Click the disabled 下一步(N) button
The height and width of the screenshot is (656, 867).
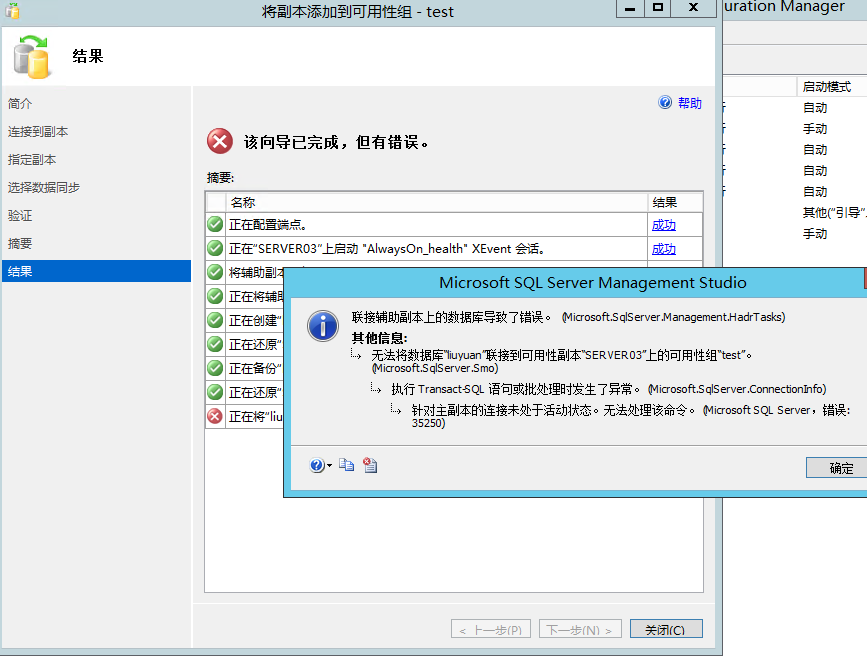pyautogui.click(x=580, y=629)
